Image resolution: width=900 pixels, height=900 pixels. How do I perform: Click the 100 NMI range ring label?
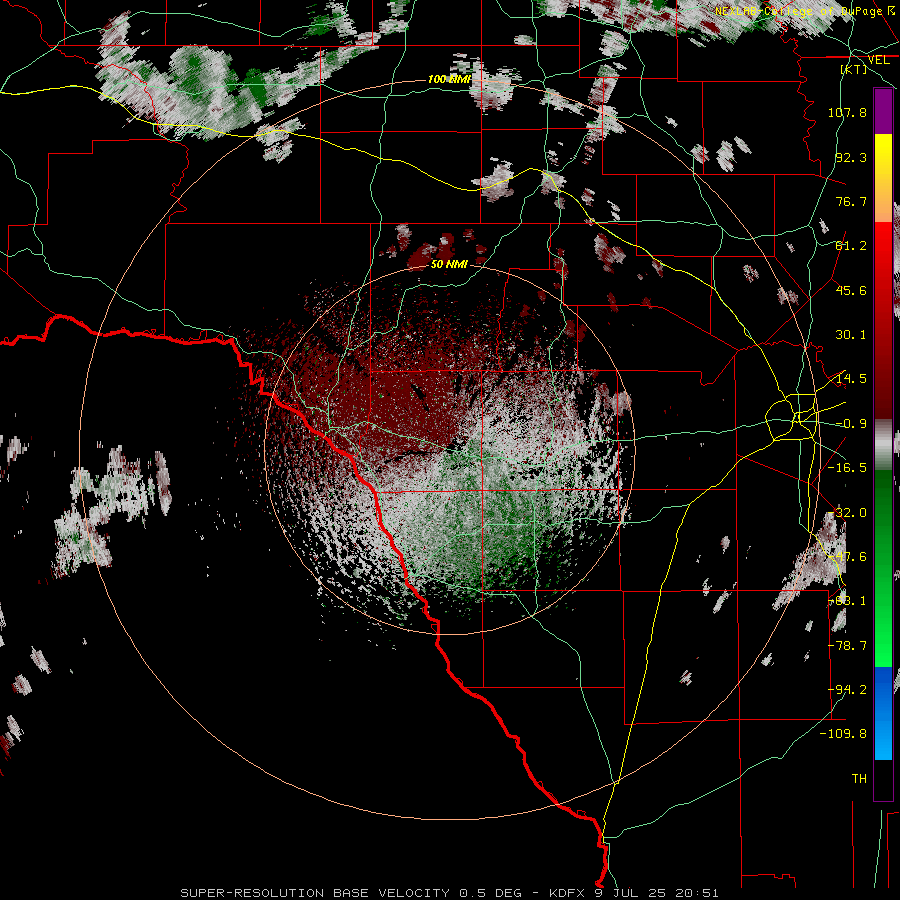click(x=449, y=79)
